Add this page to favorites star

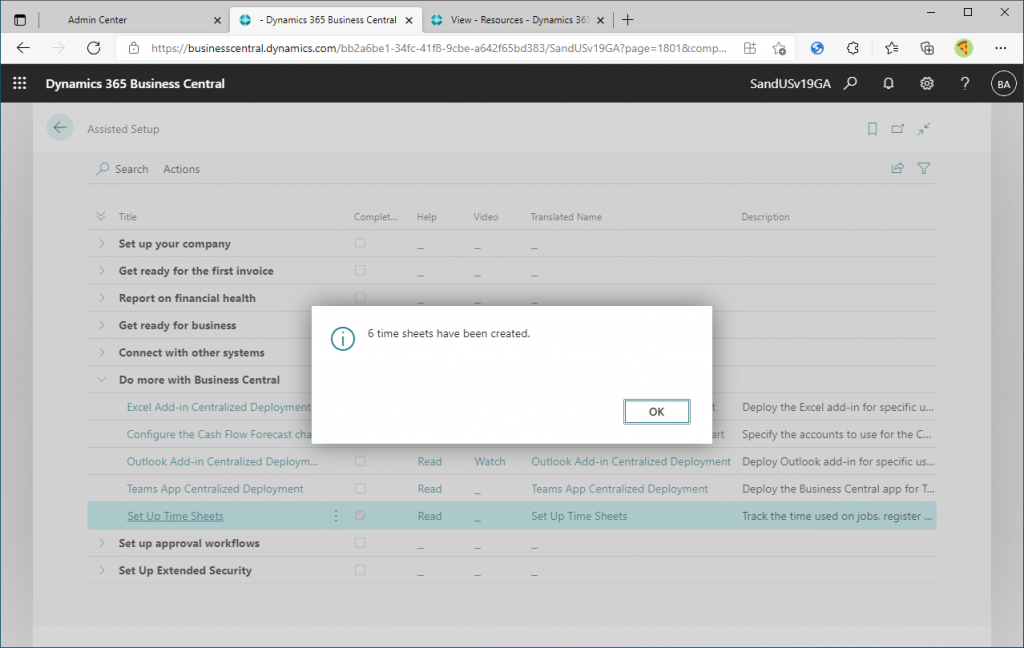click(x=778, y=48)
